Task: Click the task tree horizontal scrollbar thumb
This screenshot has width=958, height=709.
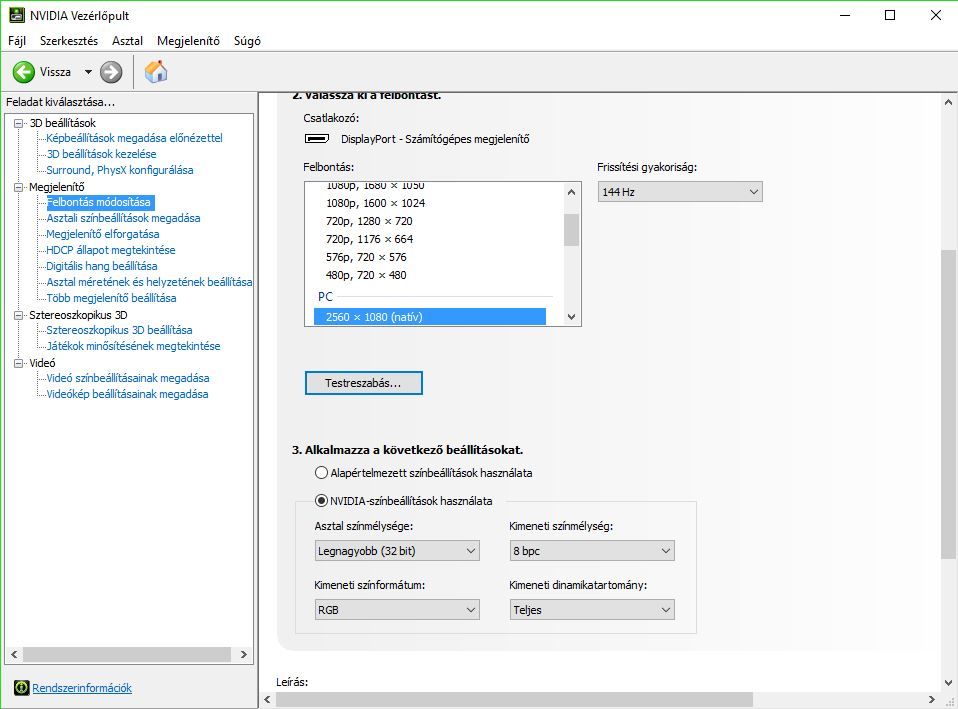Action: coord(126,655)
